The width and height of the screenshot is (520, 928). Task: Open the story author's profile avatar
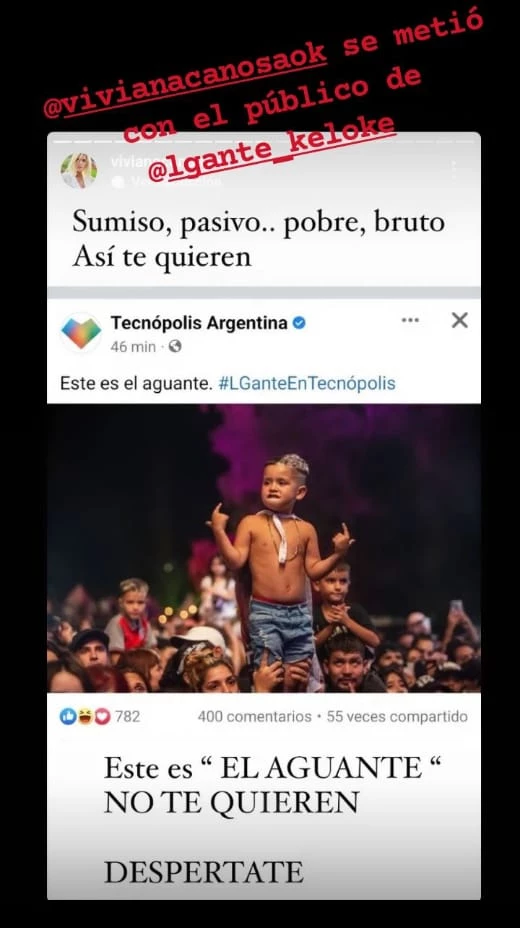(x=79, y=171)
